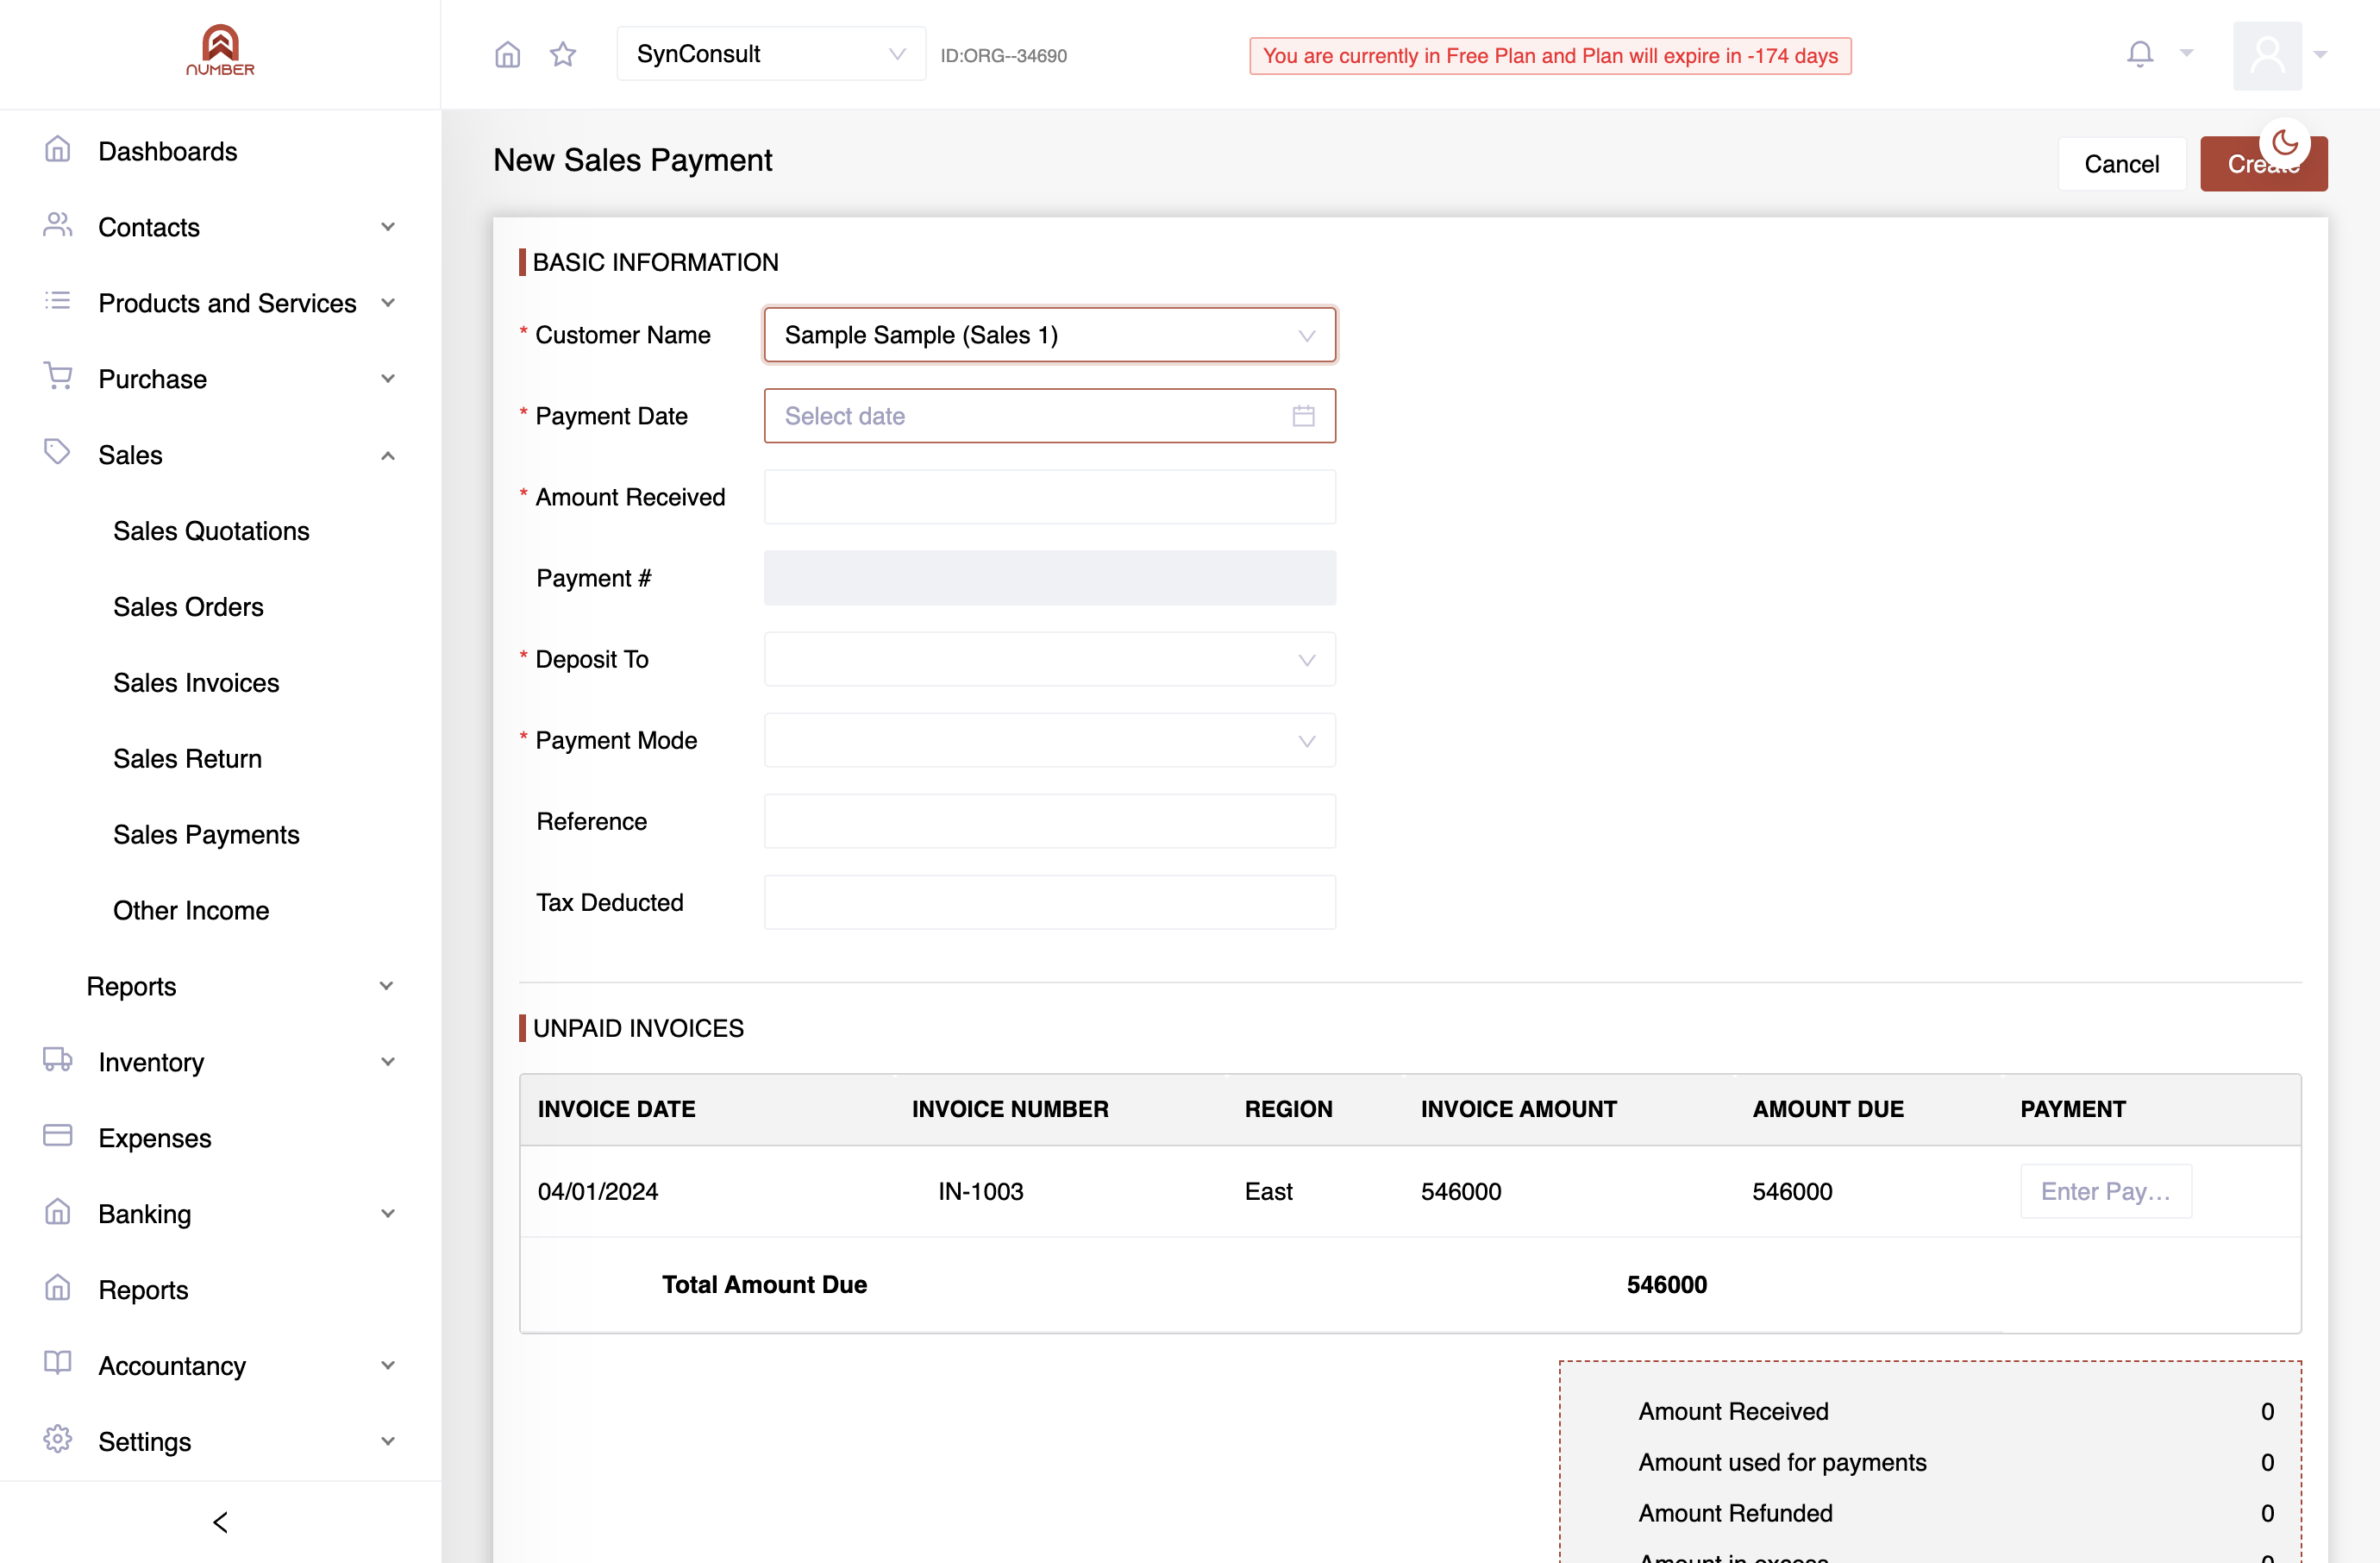Open Sales Return menu item
This screenshot has height=1563, width=2380.
click(x=187, y=759)
